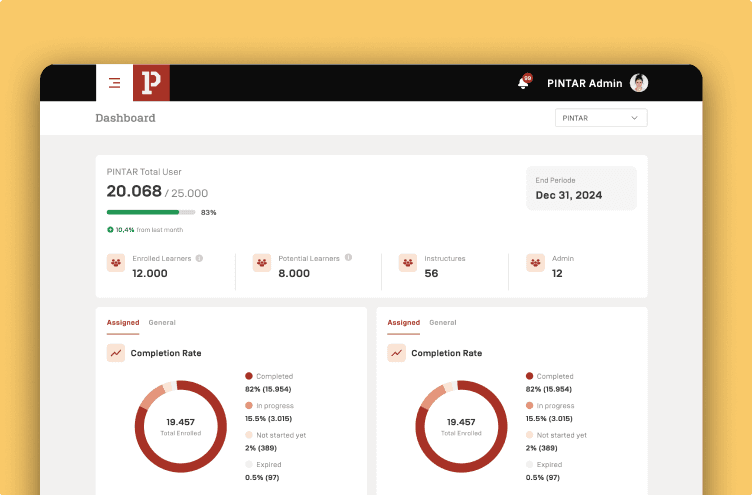
Task: Click the PINTAR logo icon
Action: (151, 83)
